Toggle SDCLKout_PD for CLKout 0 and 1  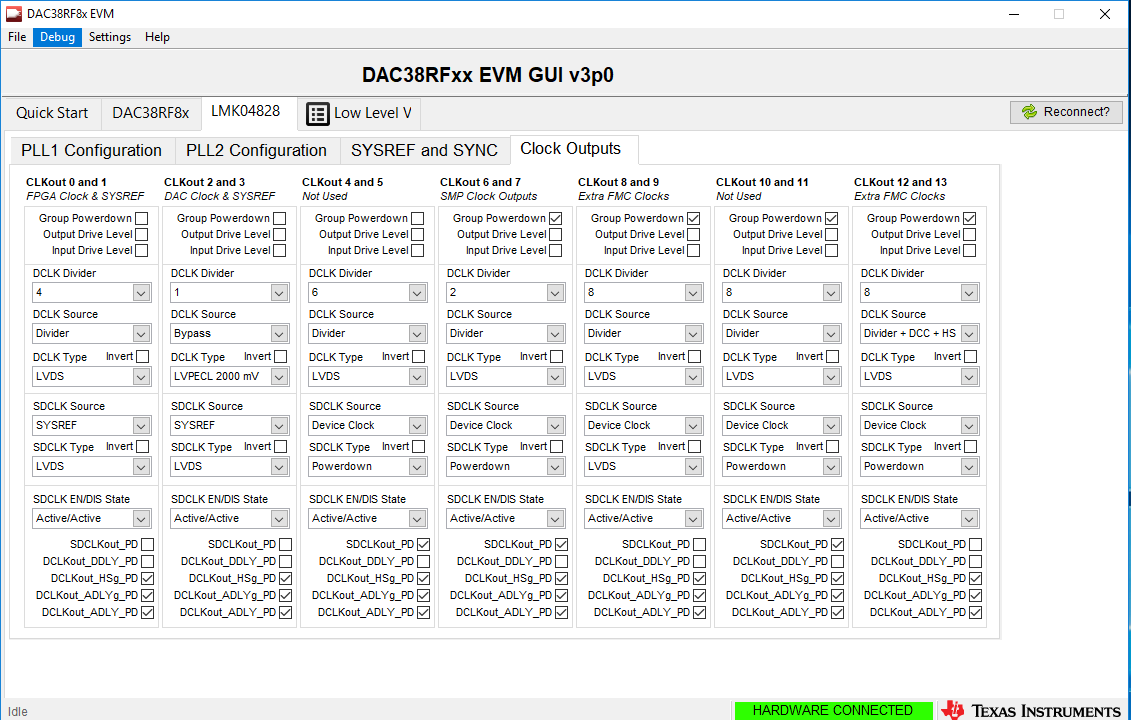tap(148, 544)
